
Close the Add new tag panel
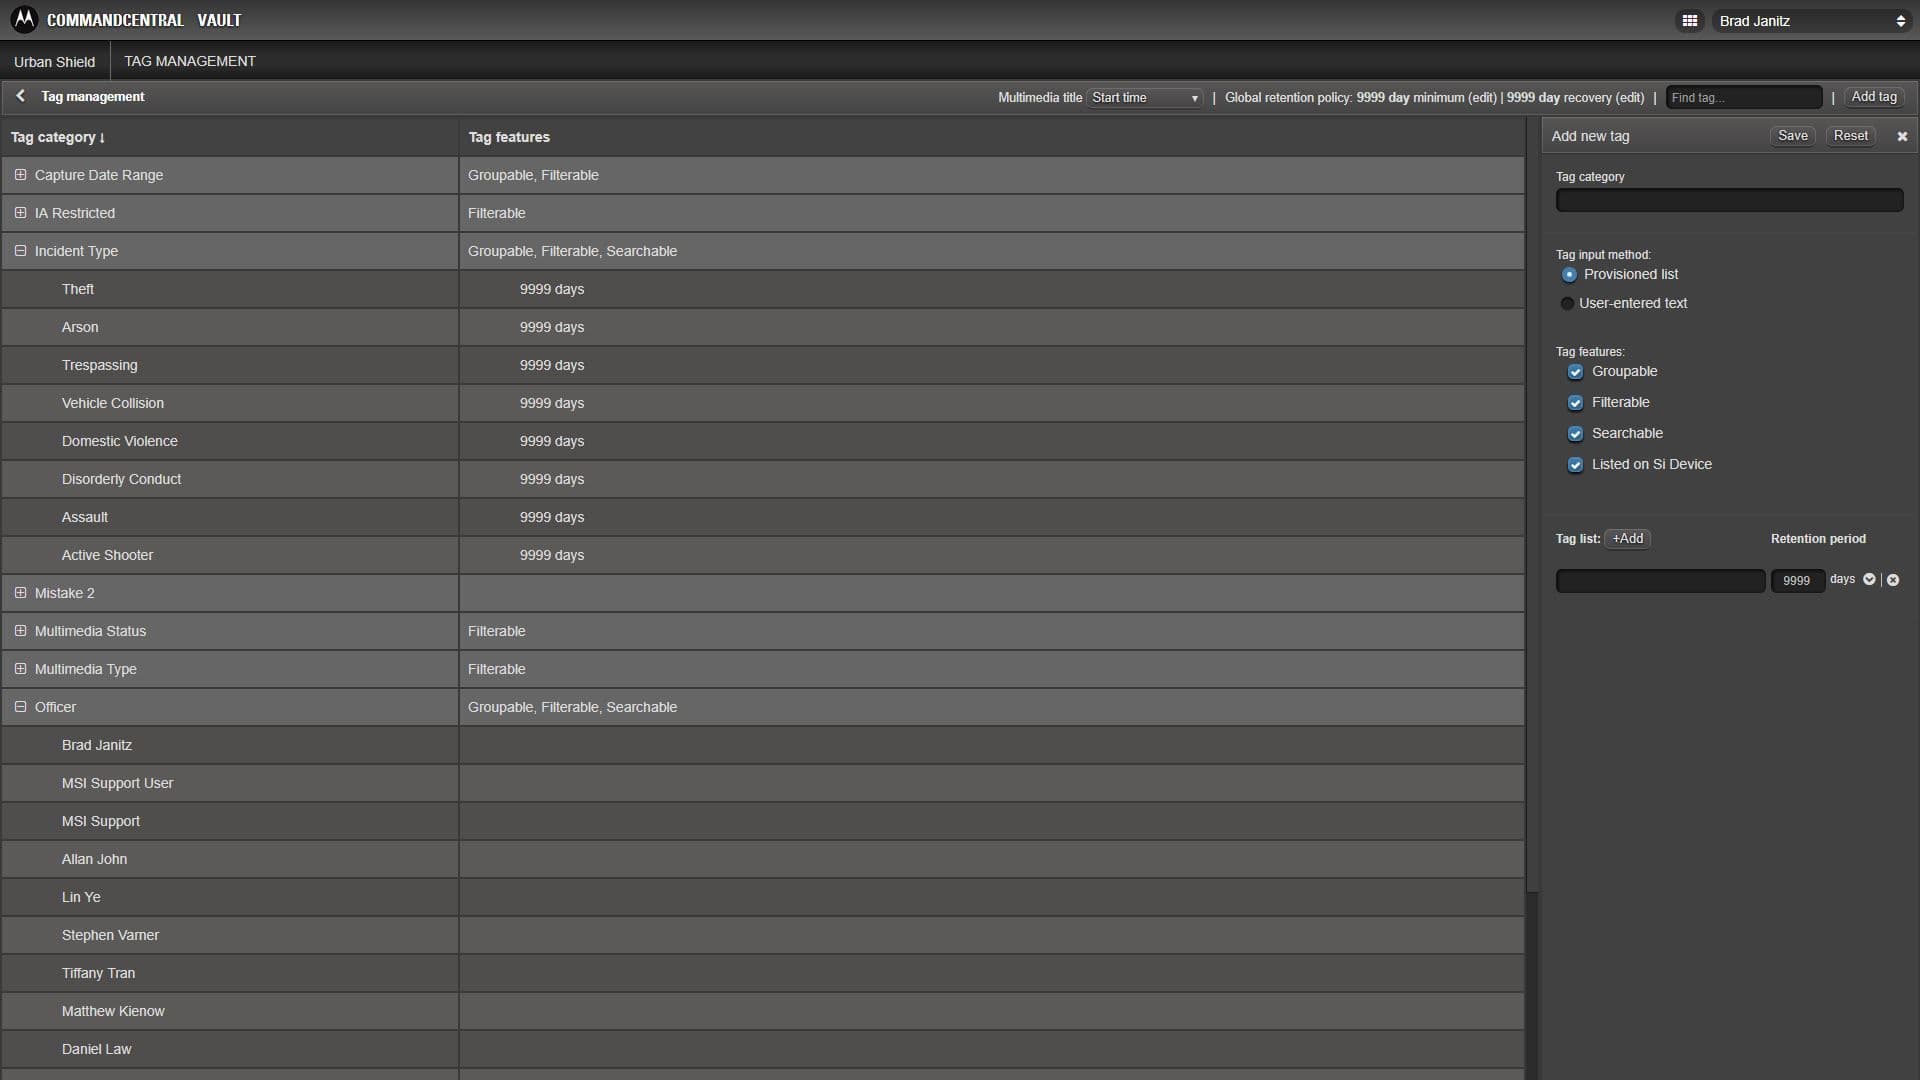click(1902, 136)
